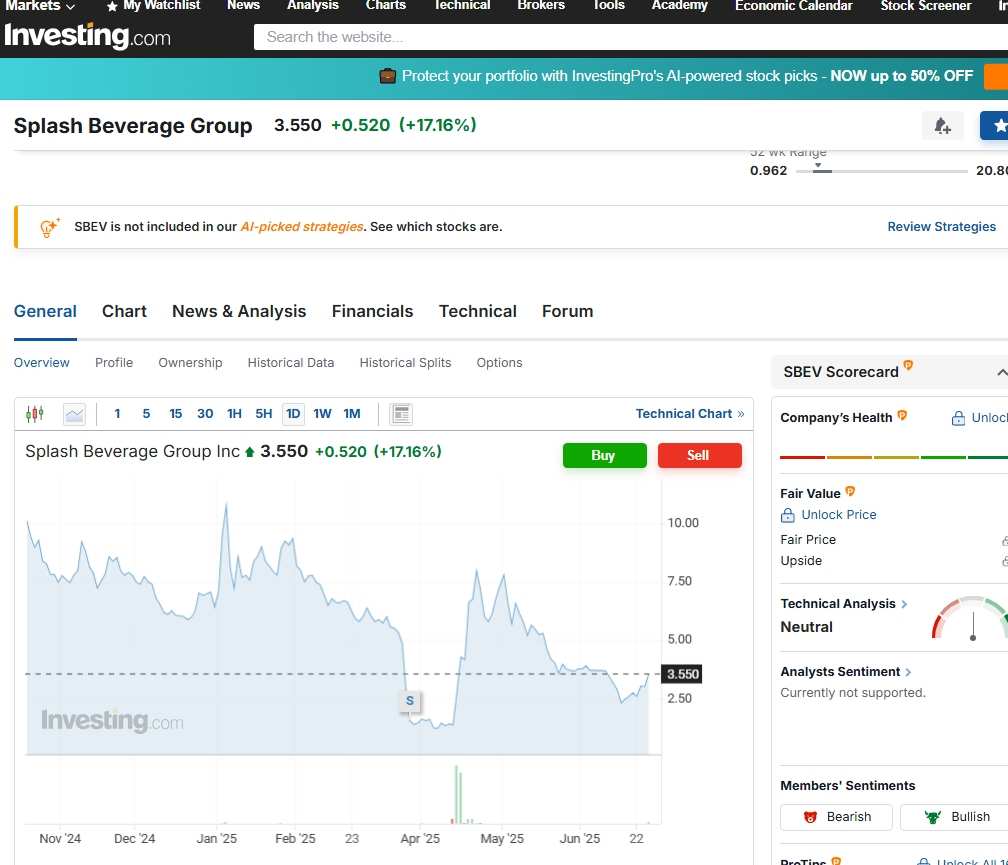Click the lock icon beside Unlock Price

point(788,515)
